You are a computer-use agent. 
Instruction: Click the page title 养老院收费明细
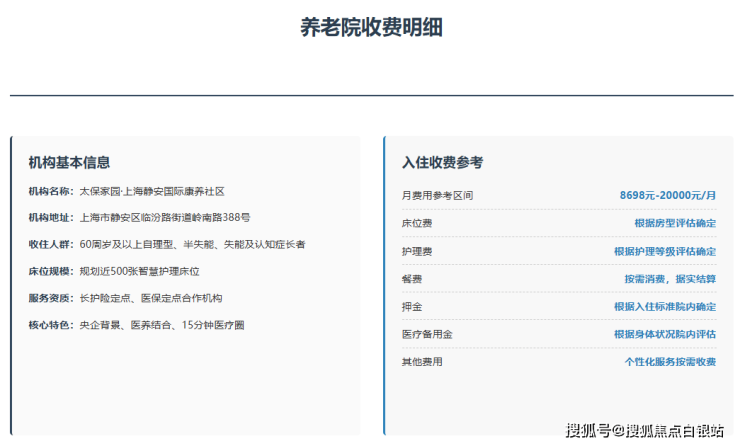[371, 27]
